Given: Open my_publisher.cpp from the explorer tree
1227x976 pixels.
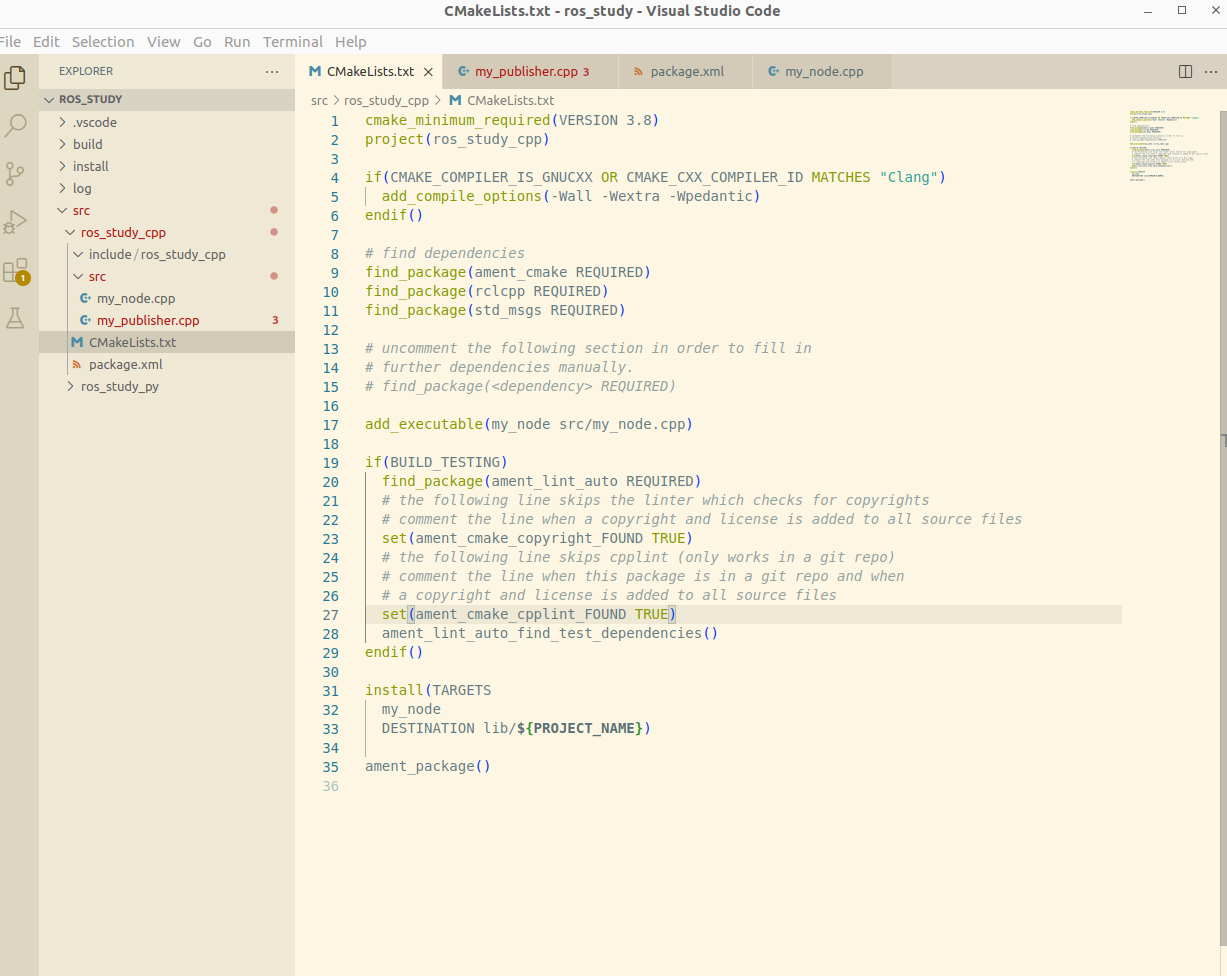Looking at the screenshot, I should [x=167, y=320].
